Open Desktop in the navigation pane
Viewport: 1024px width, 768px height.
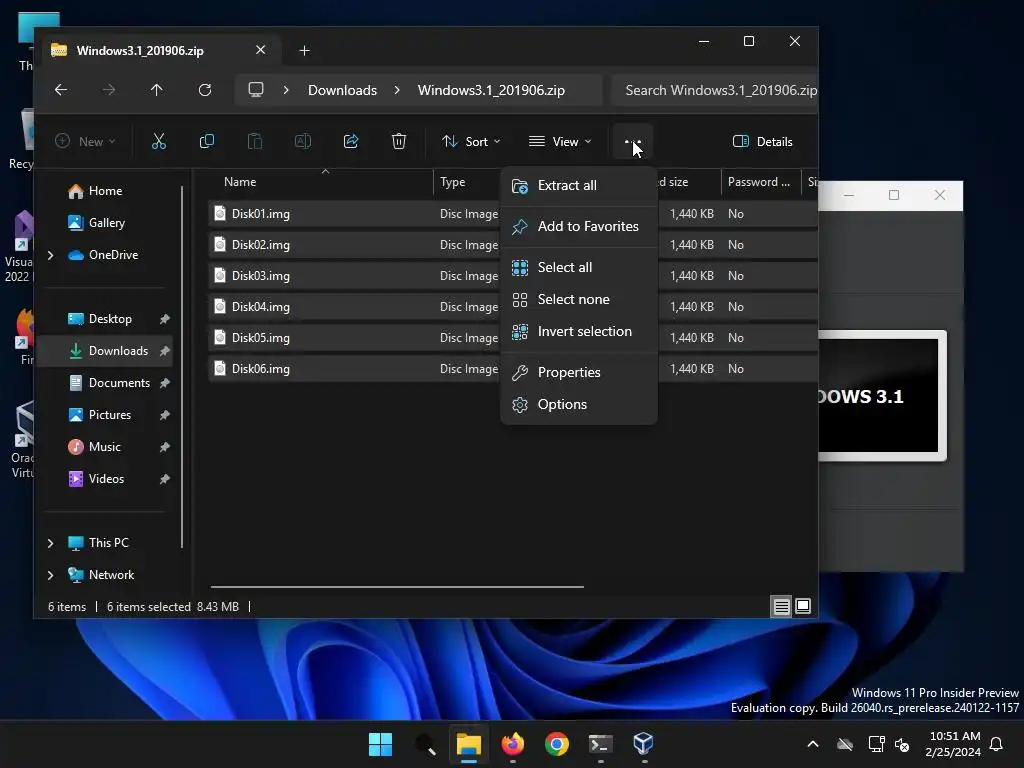pos(110,319)
